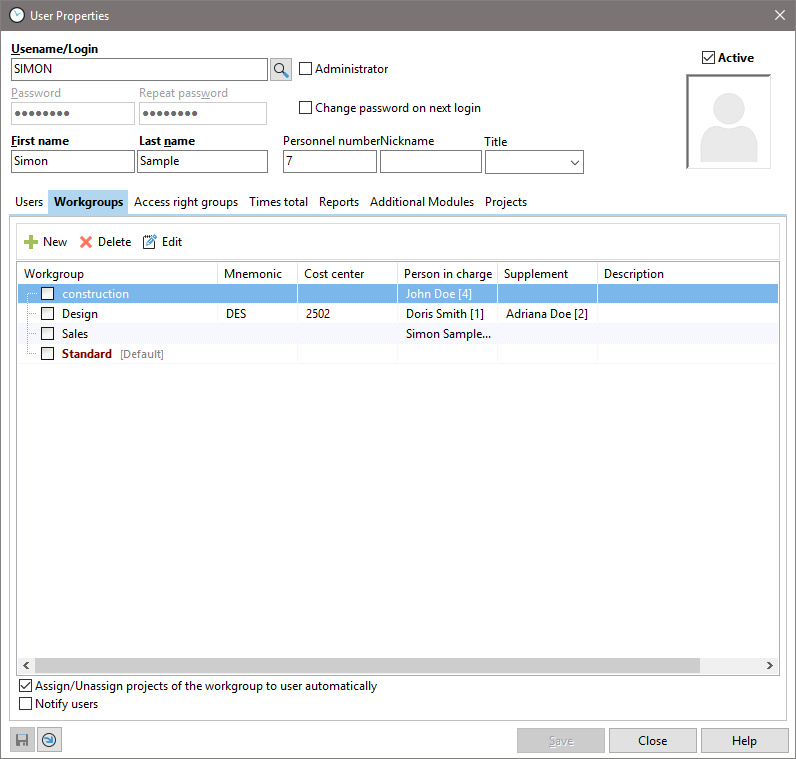Switch to the Access right groups tab
Screen dimensions: 796x759
(x=186, y=202)
